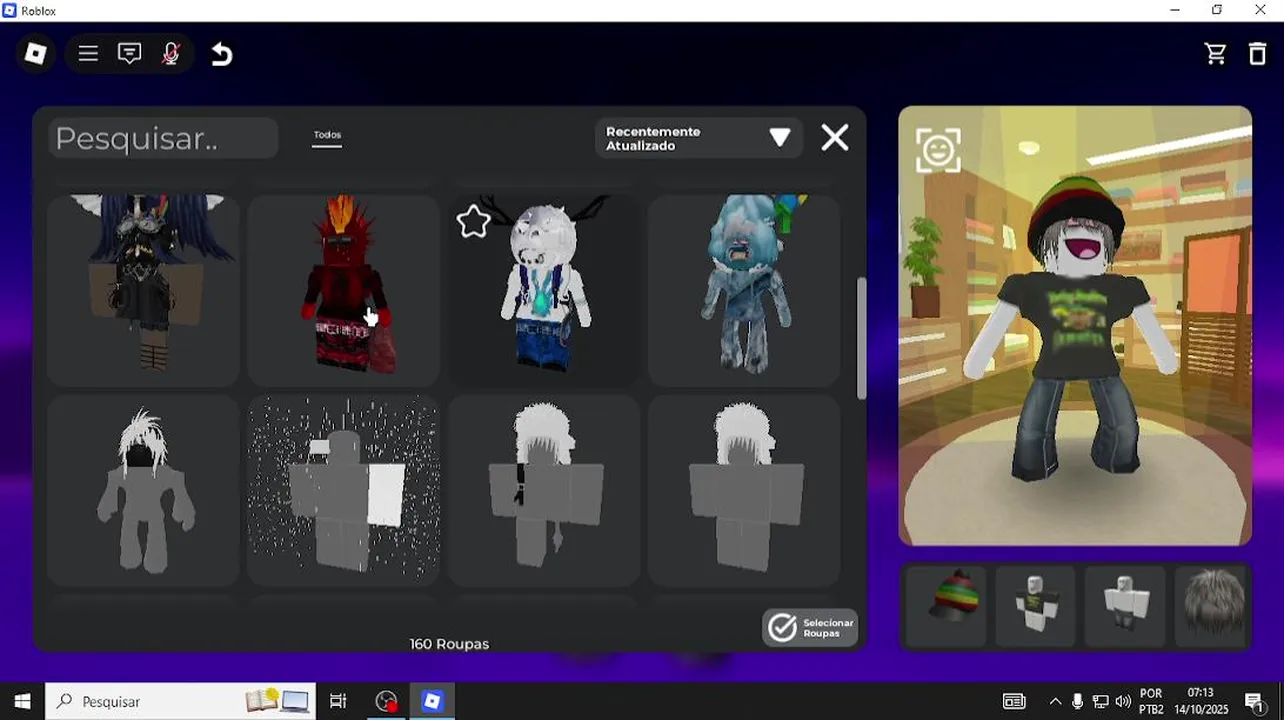Open network status tray icon
This screenshot has width=1284, height=720.
click(1100, 702)
